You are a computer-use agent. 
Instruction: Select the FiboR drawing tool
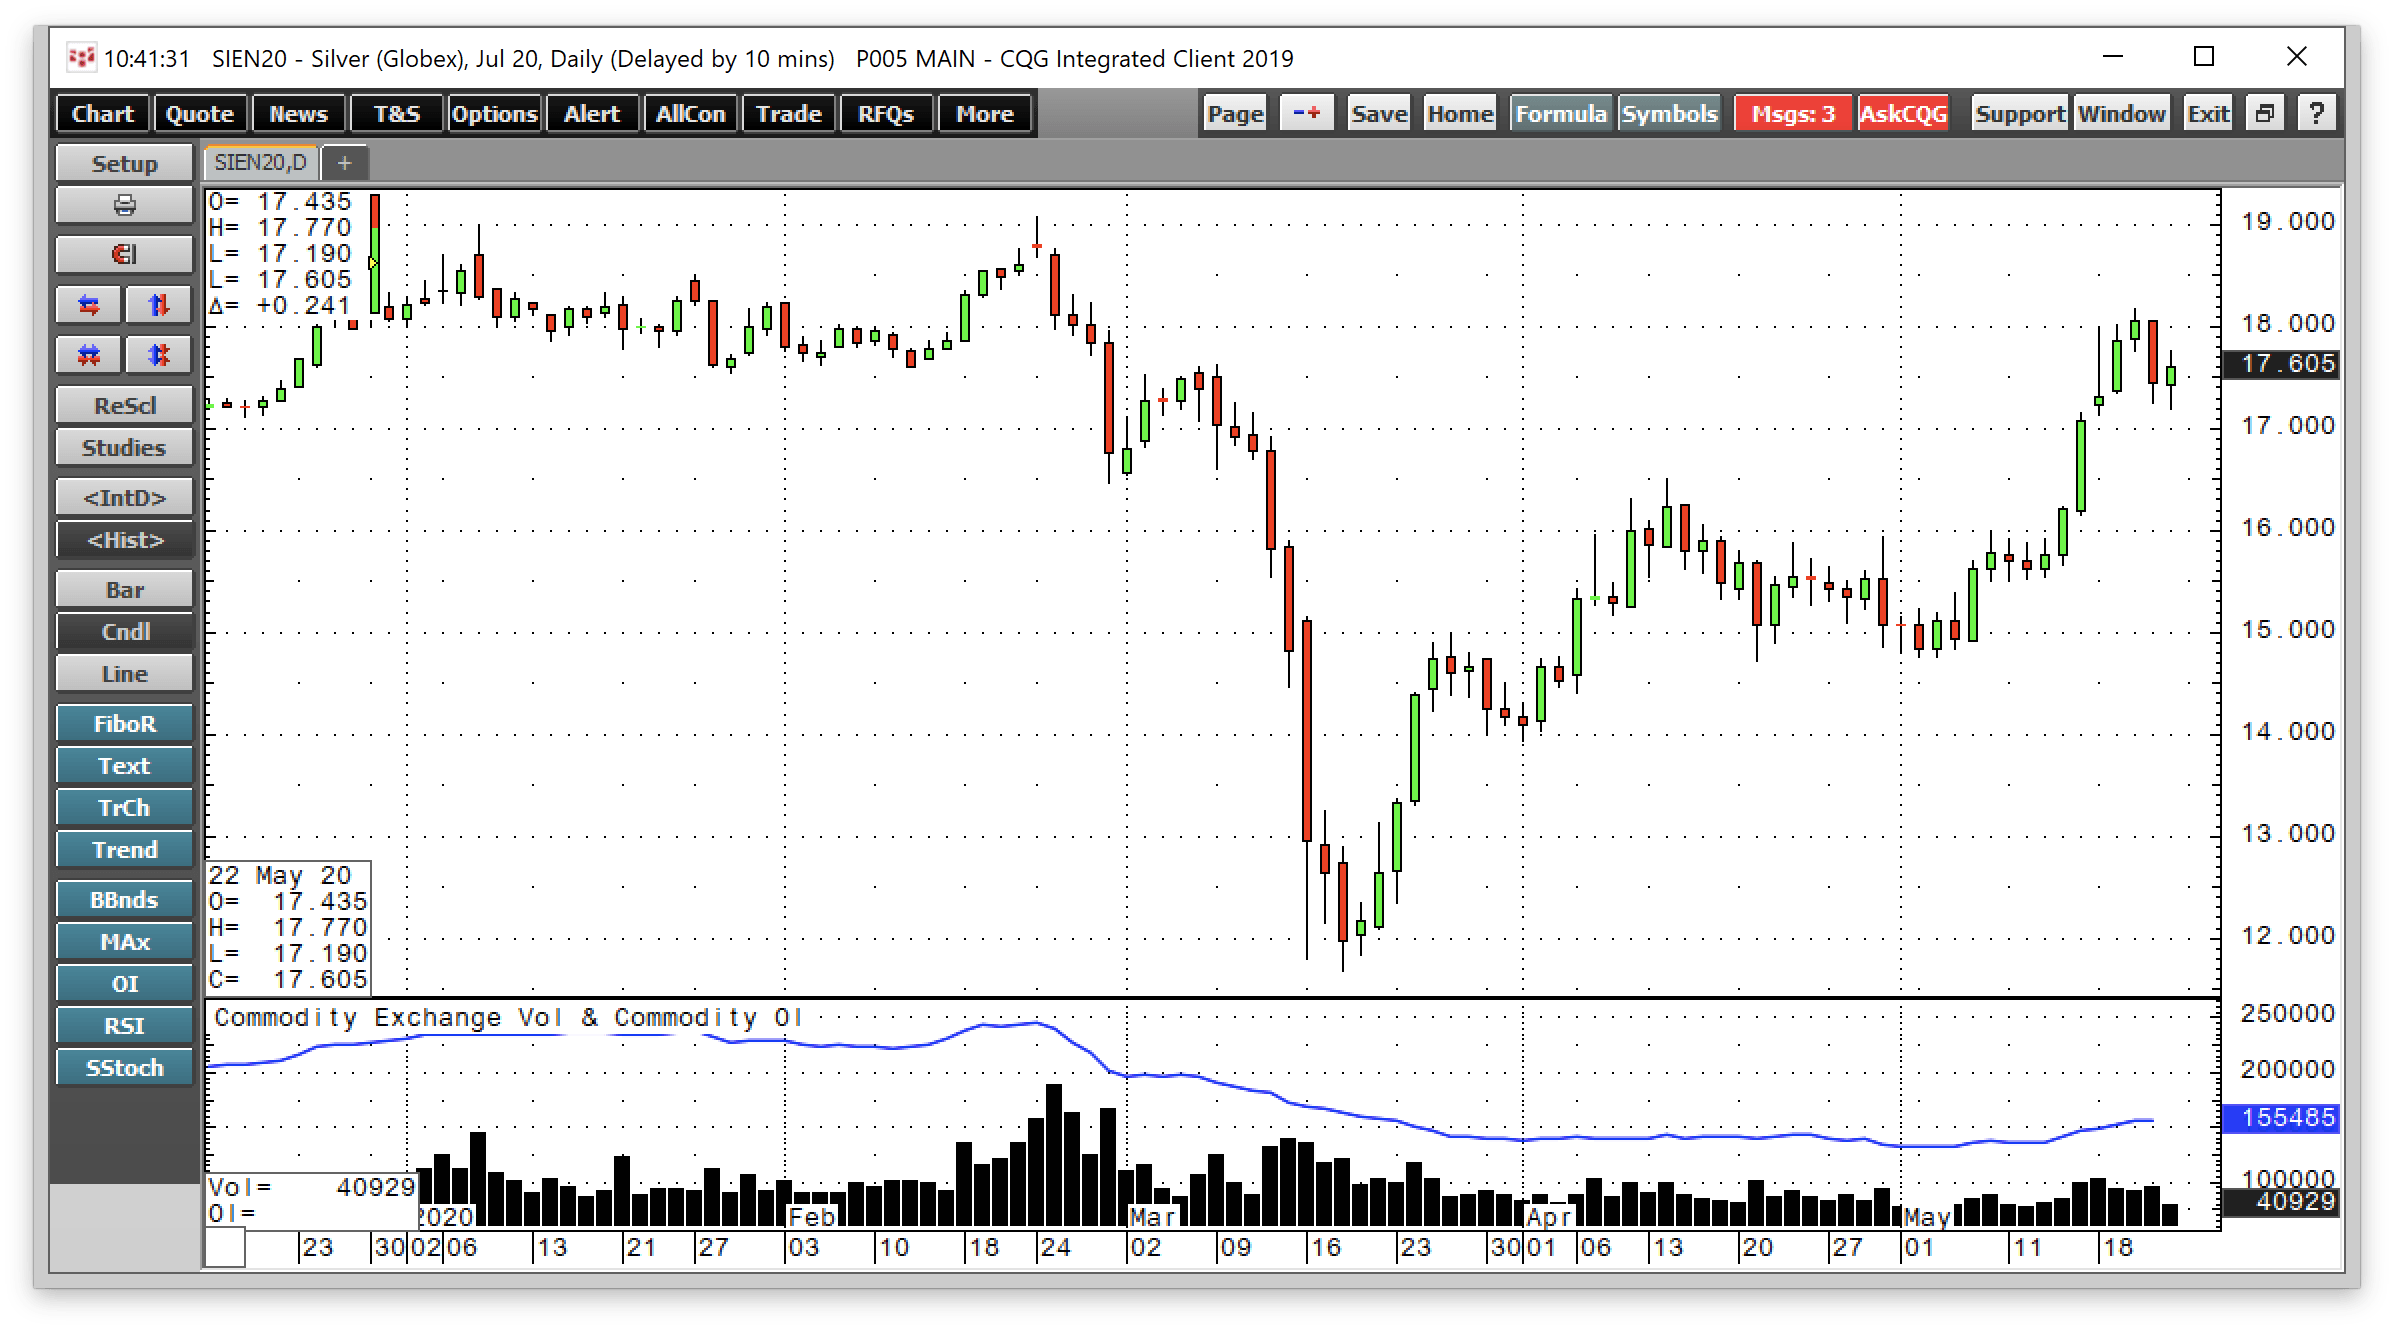124,724
